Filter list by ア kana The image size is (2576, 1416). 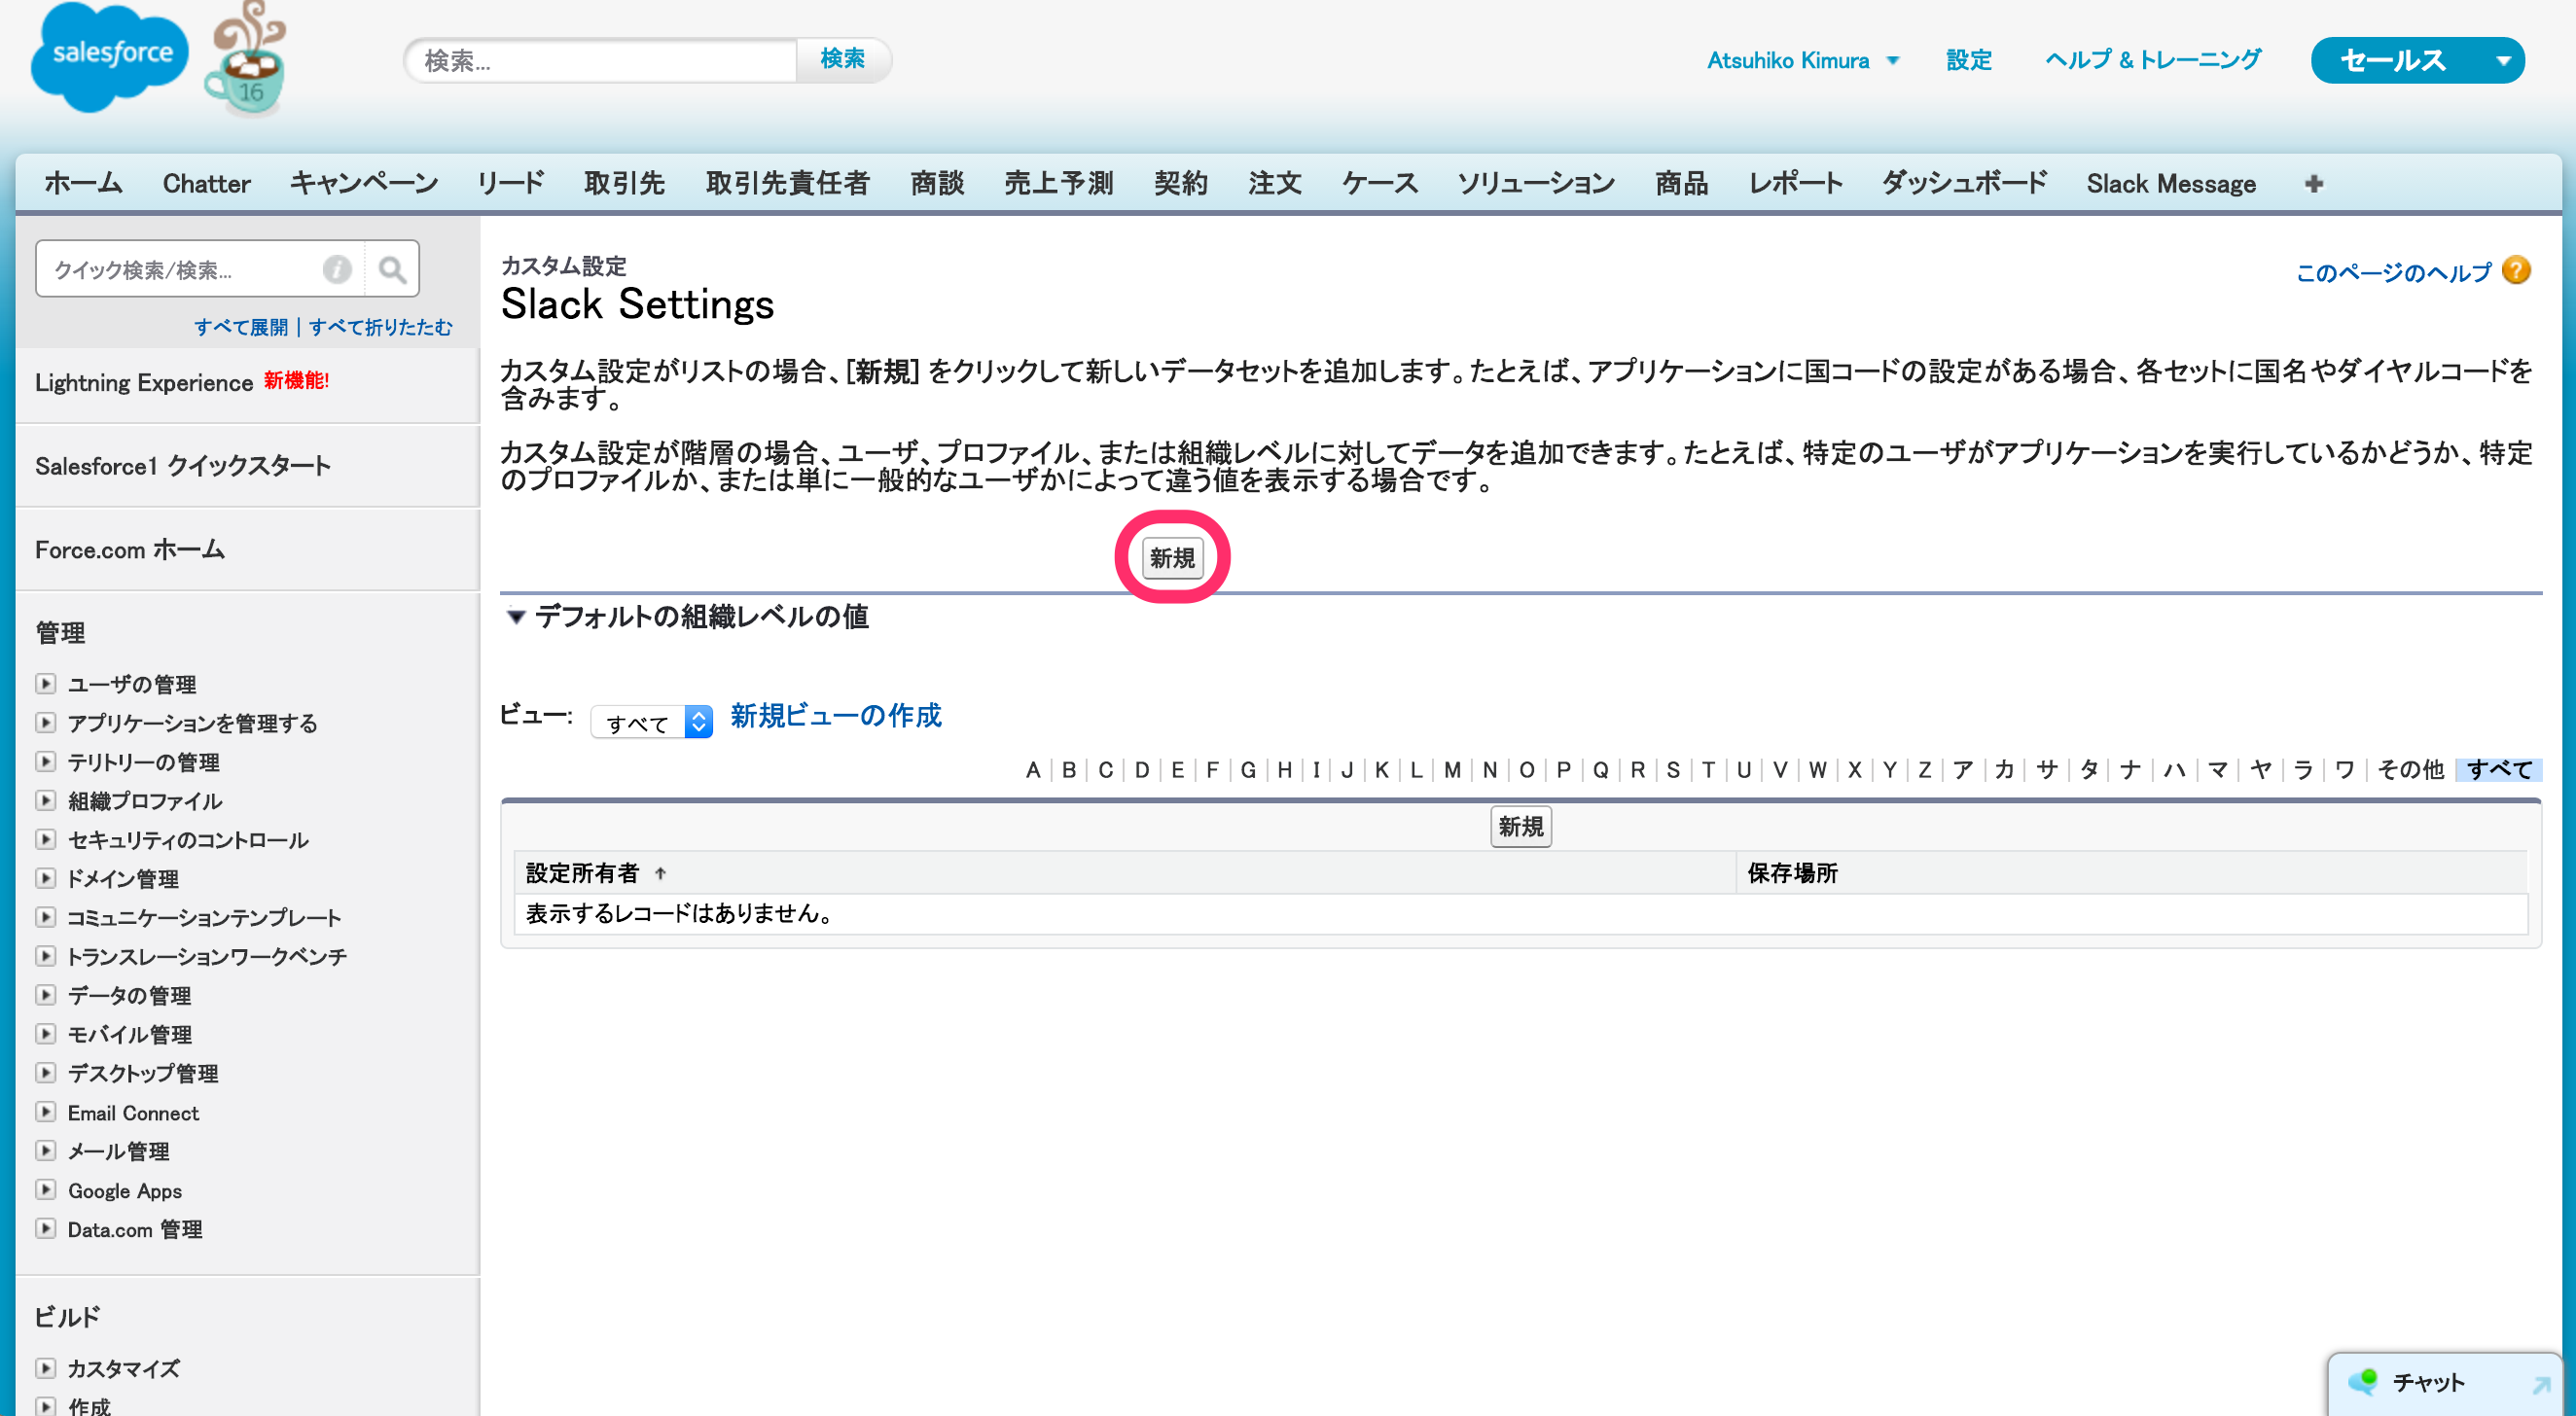tap(1962, 770)
